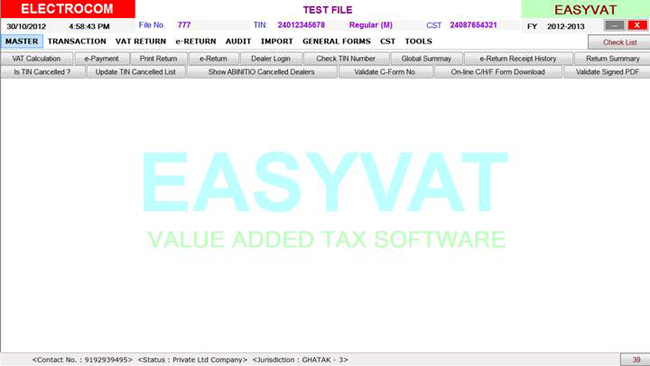Image resolution: width=650 pixels, height=366 pixels.
Task: Click Check TIN Number button
Action: tap(346, 58)
